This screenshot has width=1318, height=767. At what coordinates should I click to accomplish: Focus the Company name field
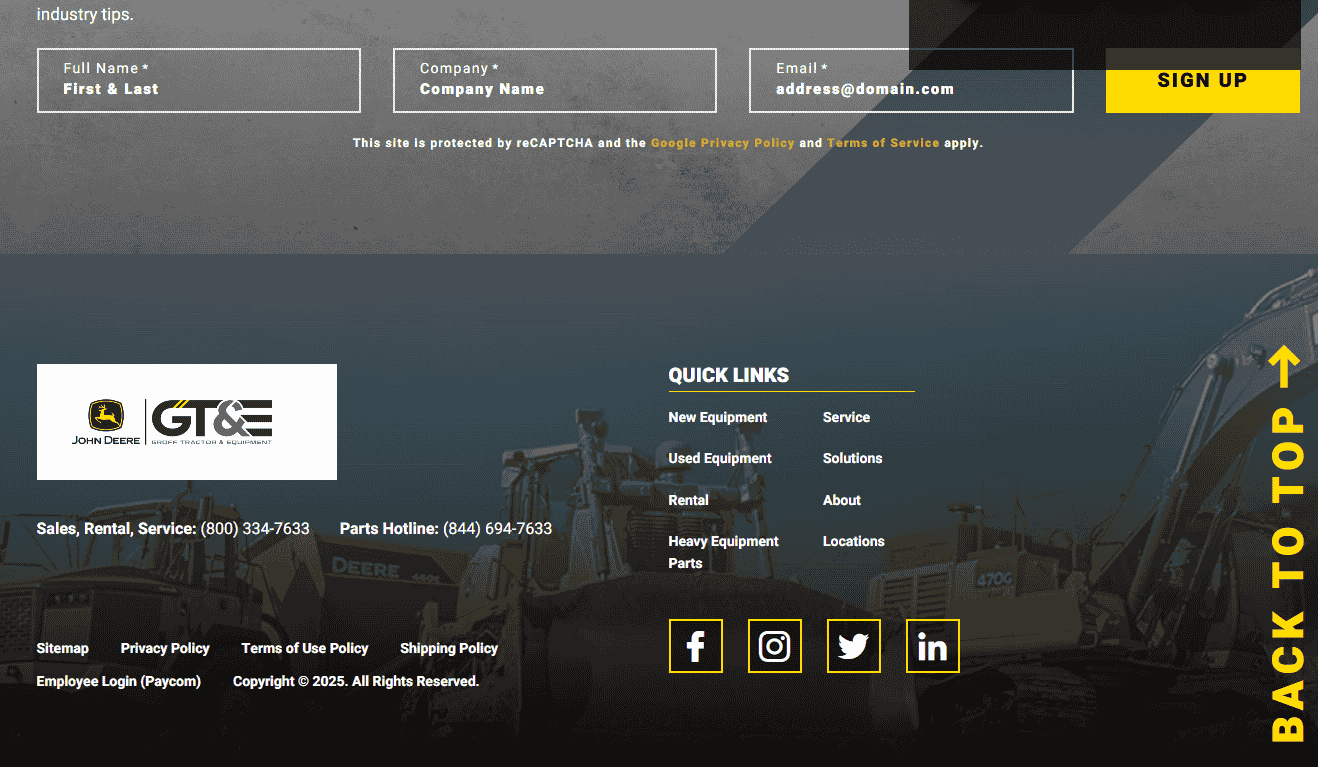pyautogui.click(x=554, y=81)
